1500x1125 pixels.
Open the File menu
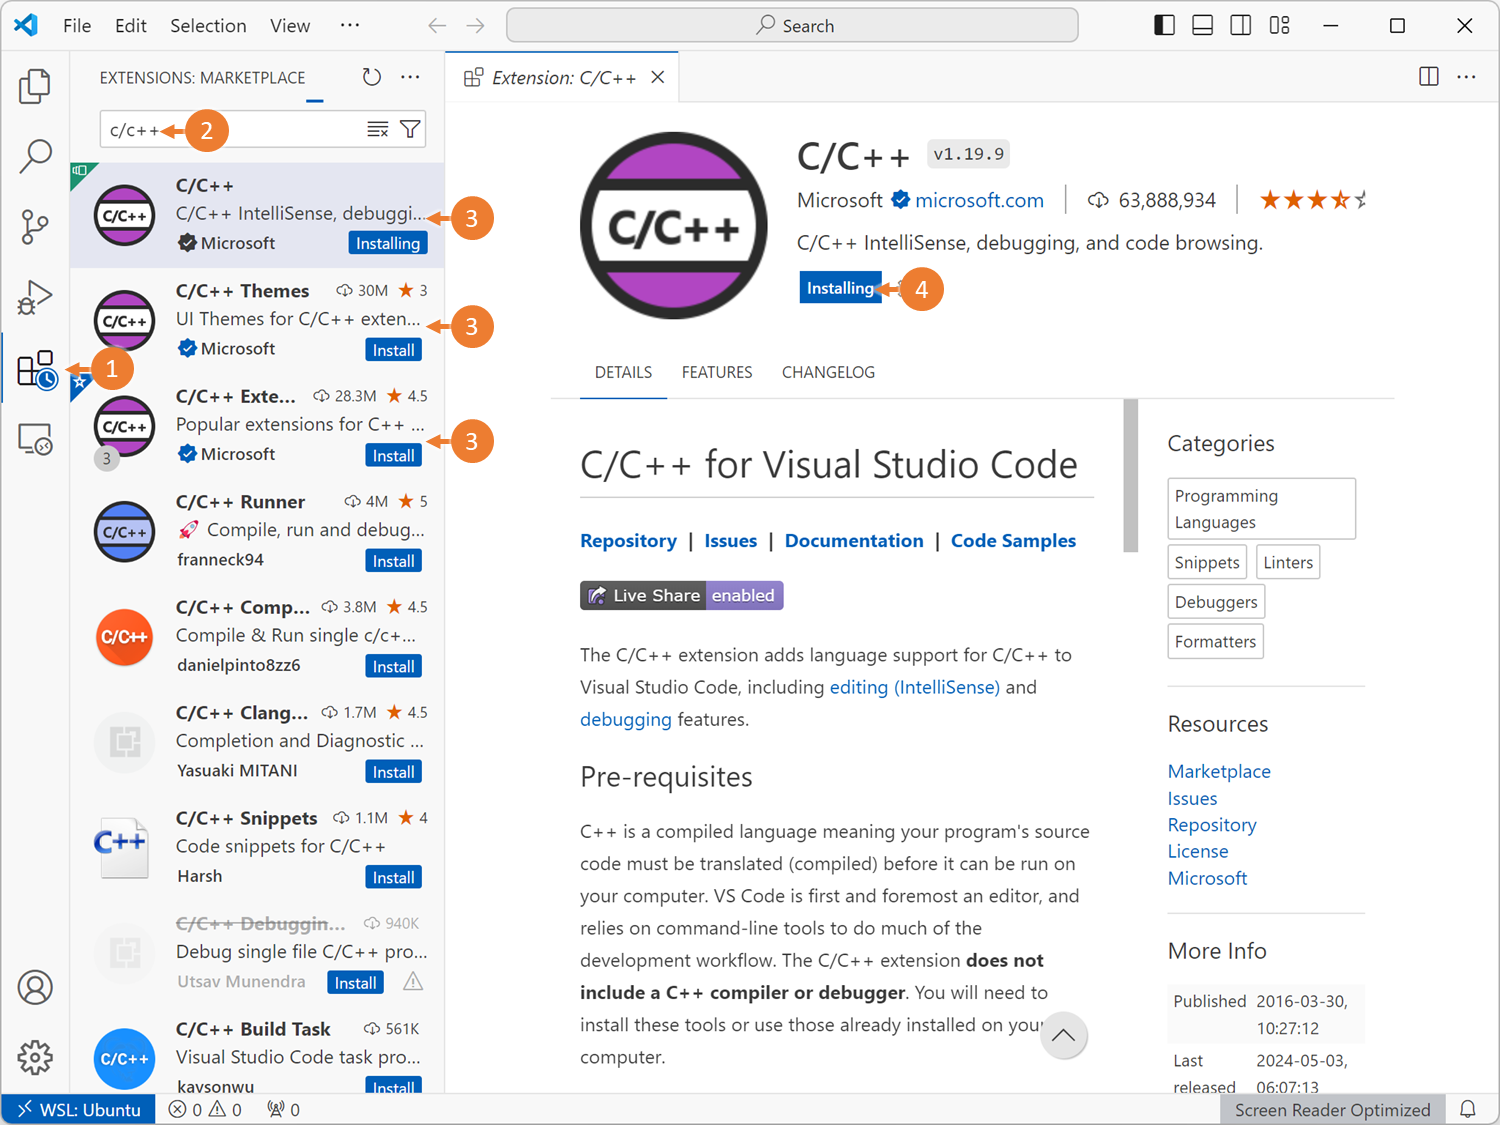(x=77, y=26)
